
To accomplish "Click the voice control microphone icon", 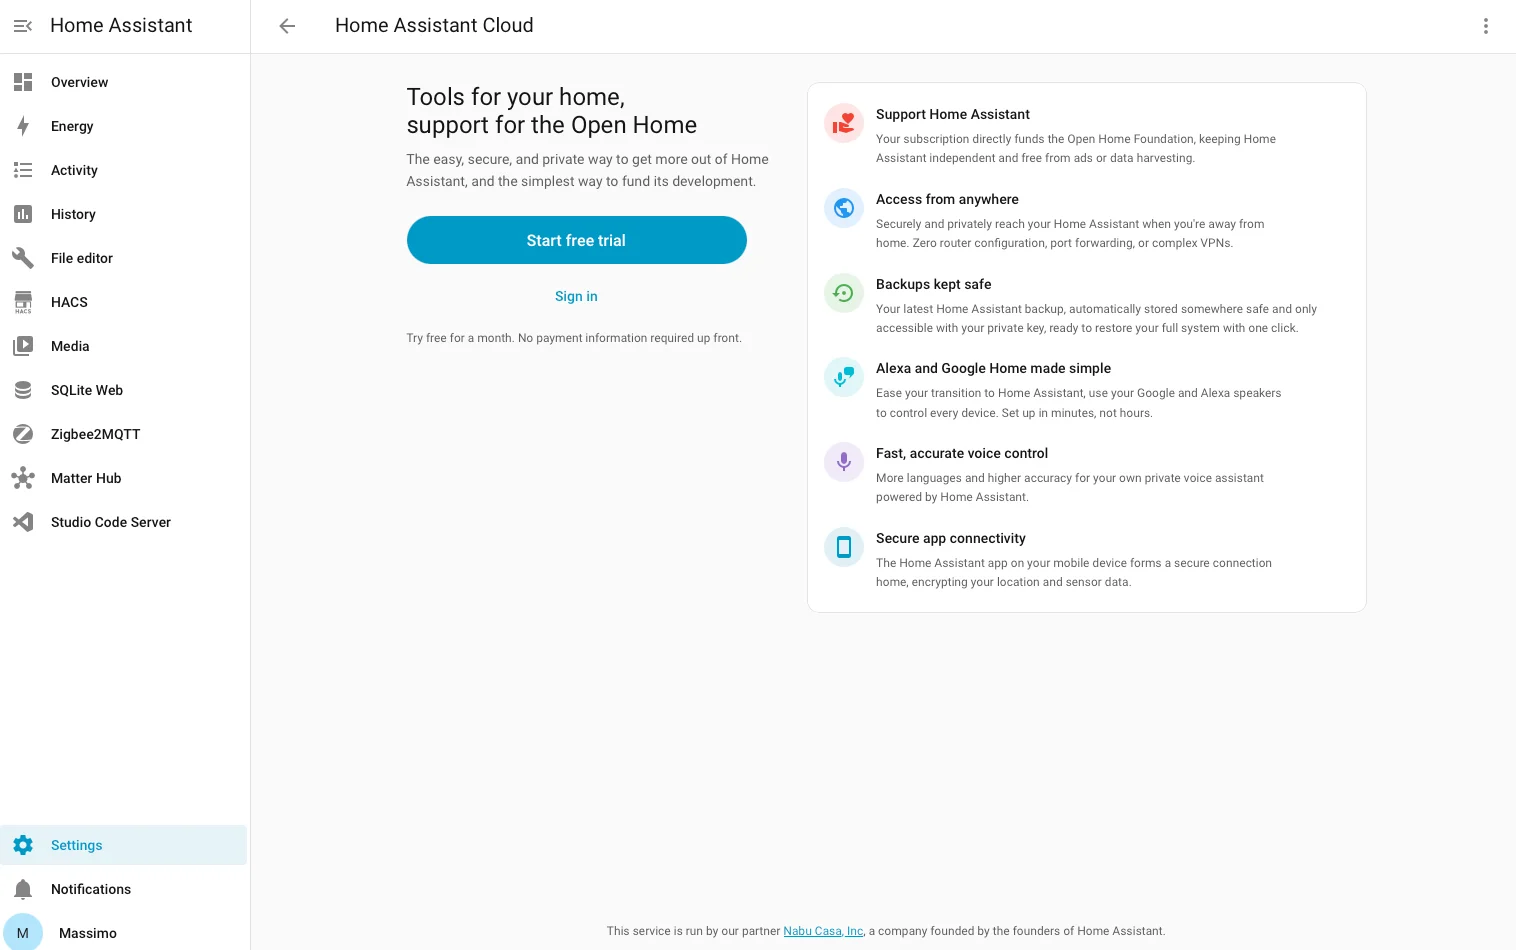I will point(844,462).
